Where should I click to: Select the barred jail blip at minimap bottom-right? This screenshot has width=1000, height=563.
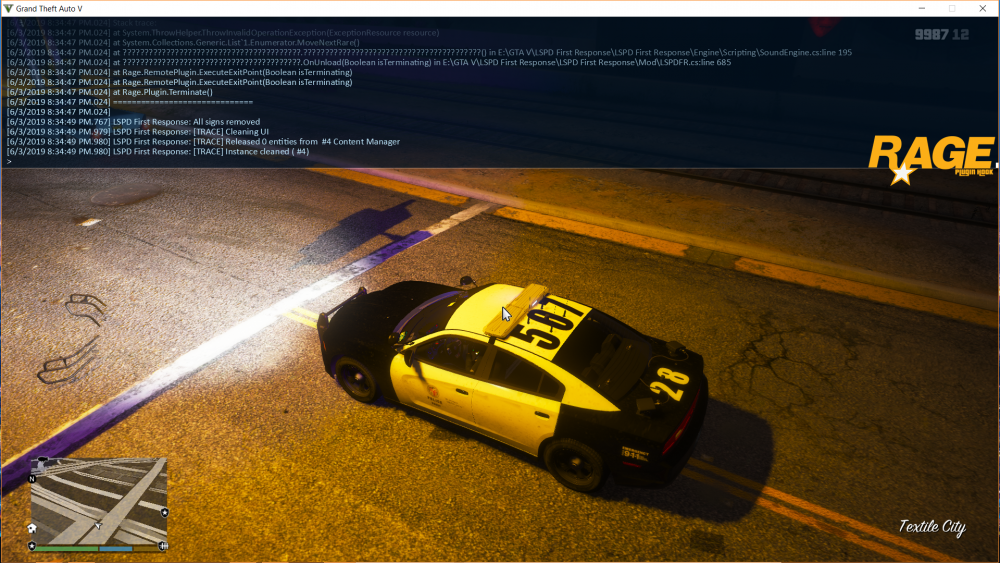(163, 546)
